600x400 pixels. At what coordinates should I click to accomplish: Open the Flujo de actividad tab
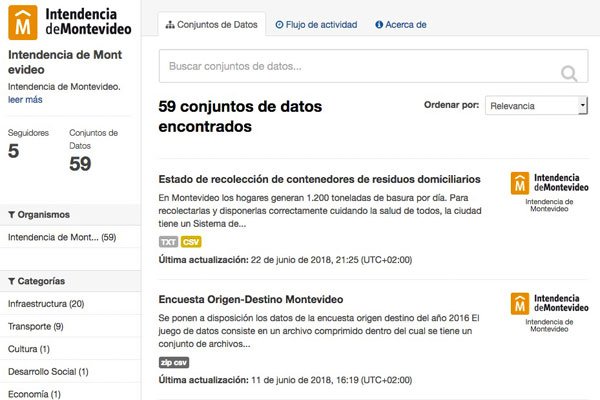point(316,23)
